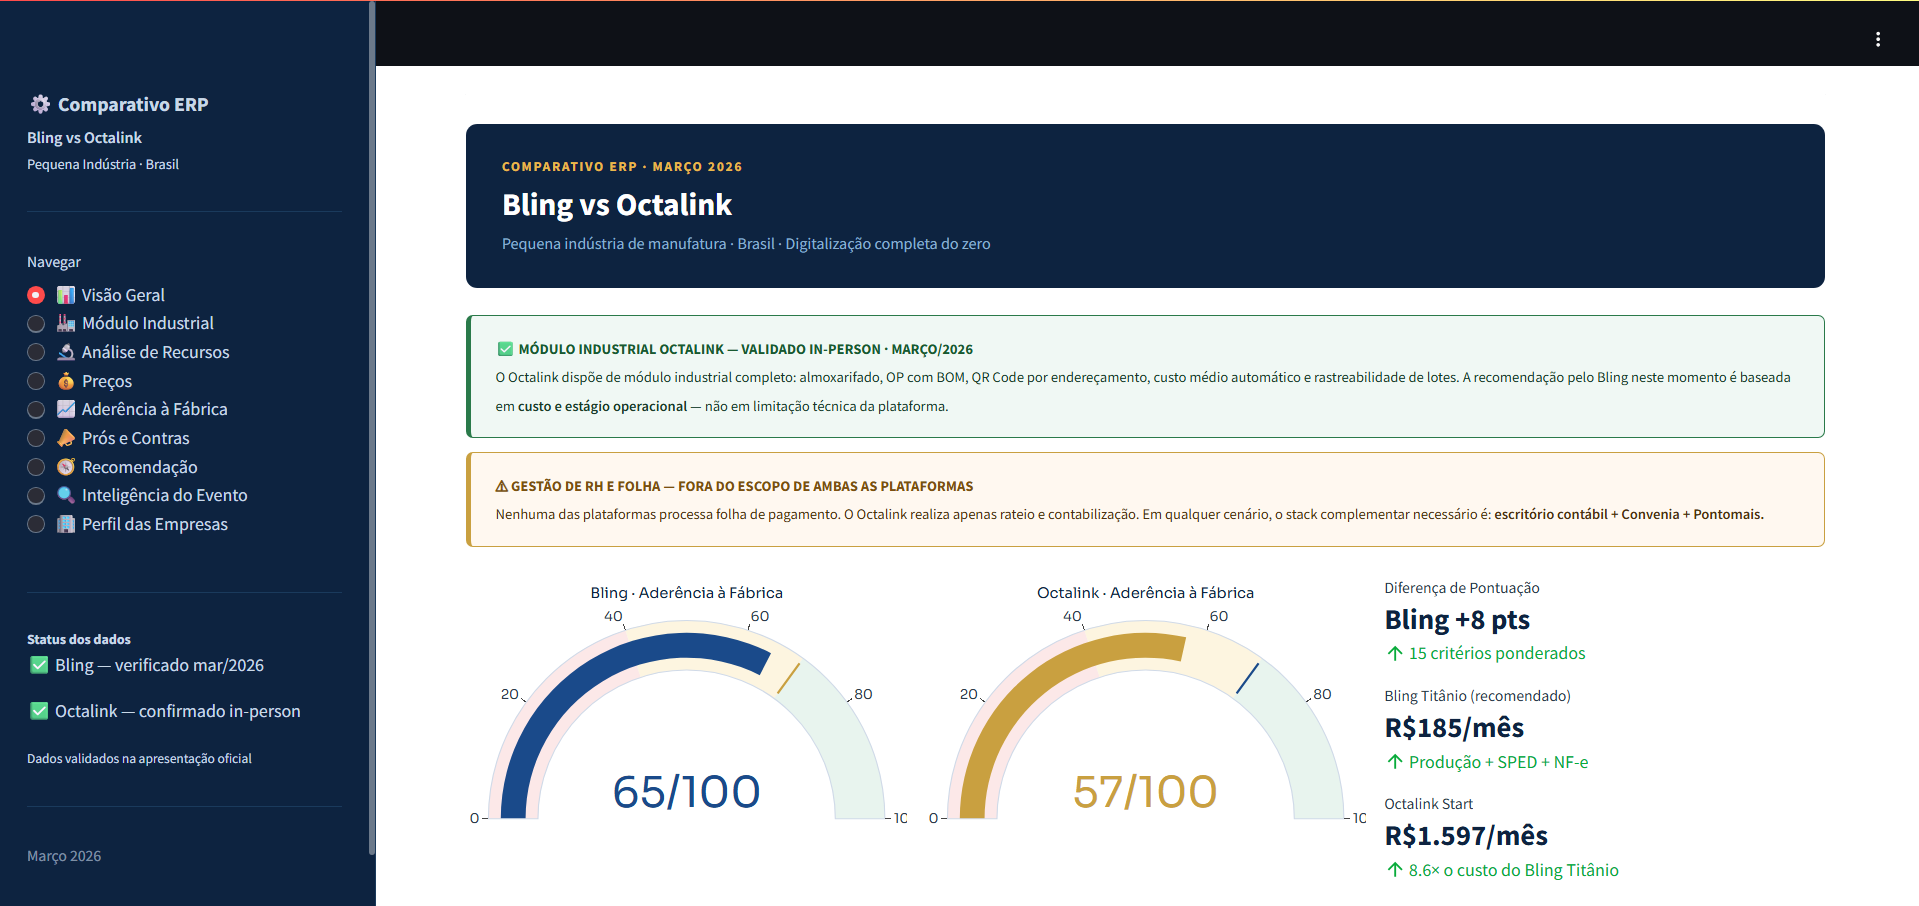Image resolution: width=1919 pixels, height=906 pixels.
Task: Click the warning triangle in Gestão de RH banner
Action: (502, 486)
